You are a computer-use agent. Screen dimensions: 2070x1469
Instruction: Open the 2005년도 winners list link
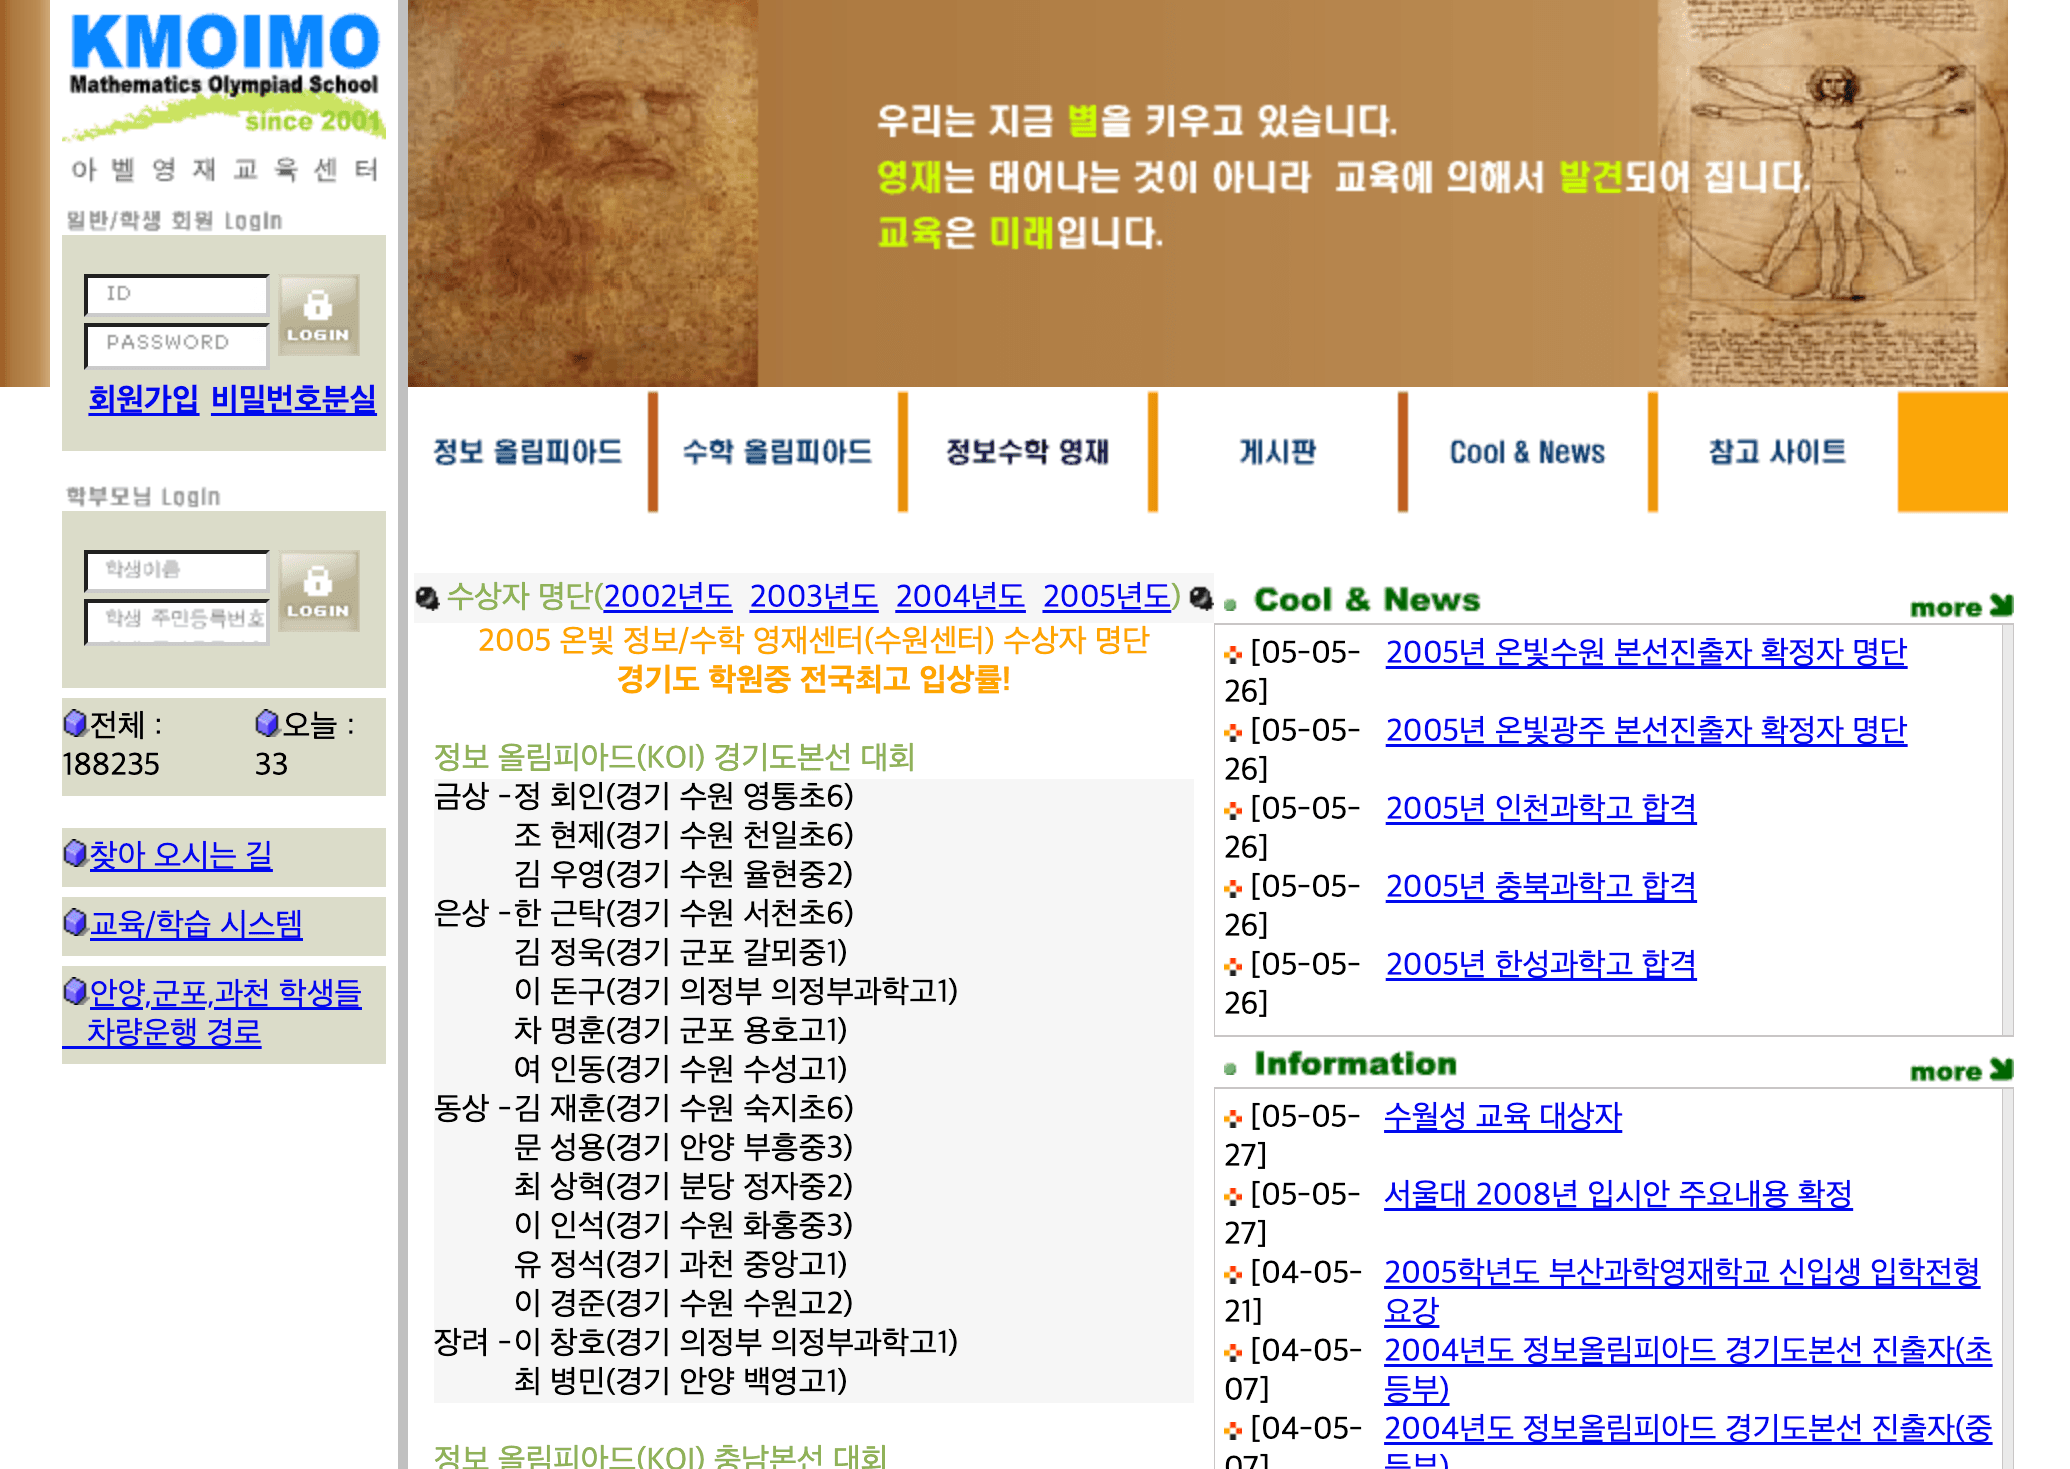coord(1107,596)
